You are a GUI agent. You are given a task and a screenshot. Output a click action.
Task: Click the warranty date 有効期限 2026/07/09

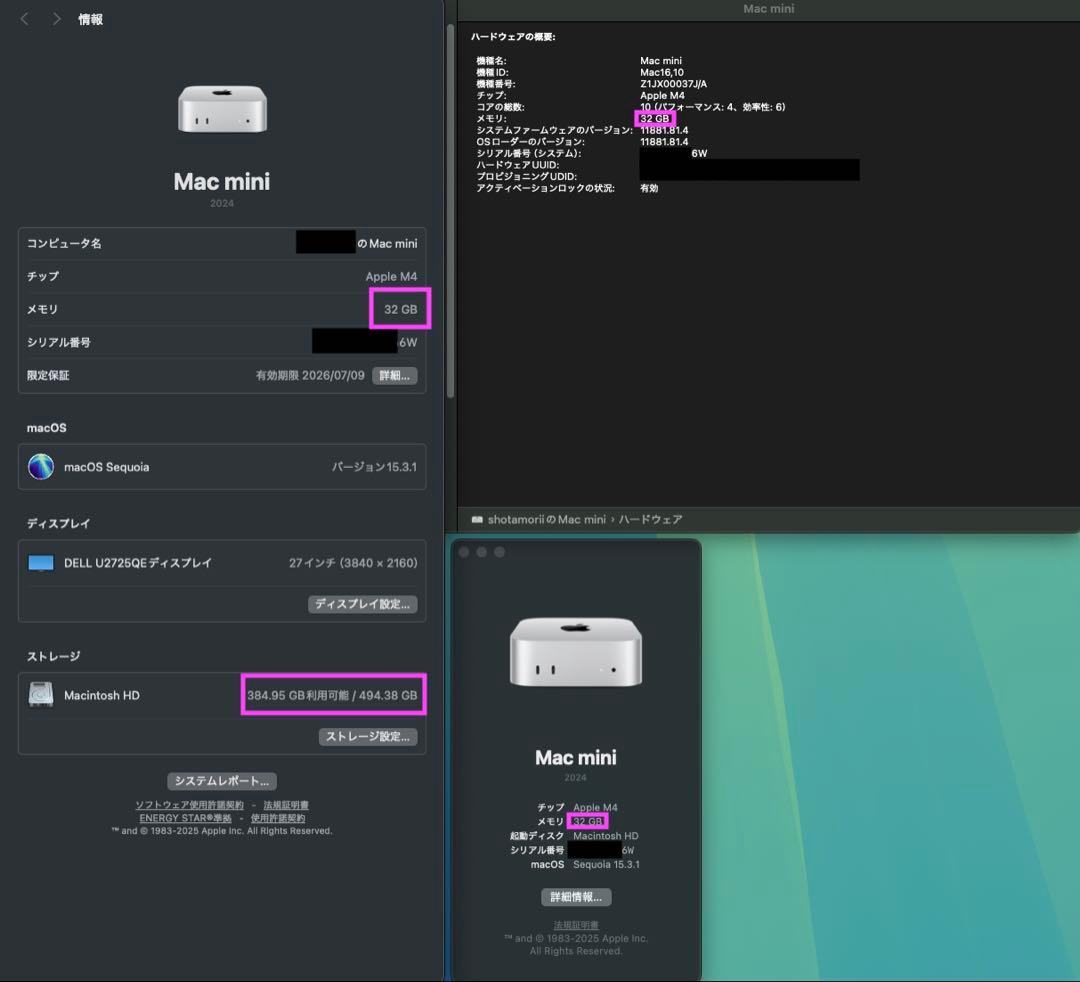310,375
